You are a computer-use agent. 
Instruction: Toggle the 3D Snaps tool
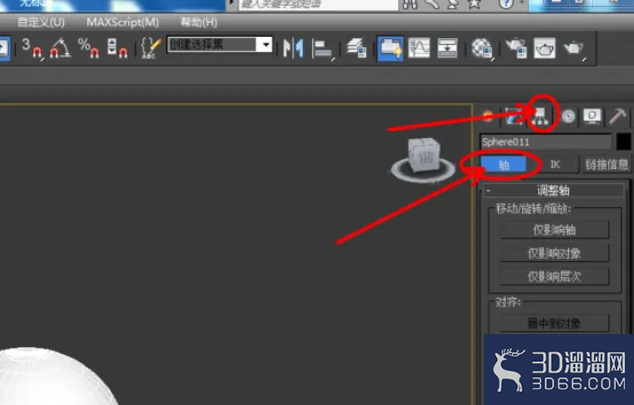pos(32,48)
